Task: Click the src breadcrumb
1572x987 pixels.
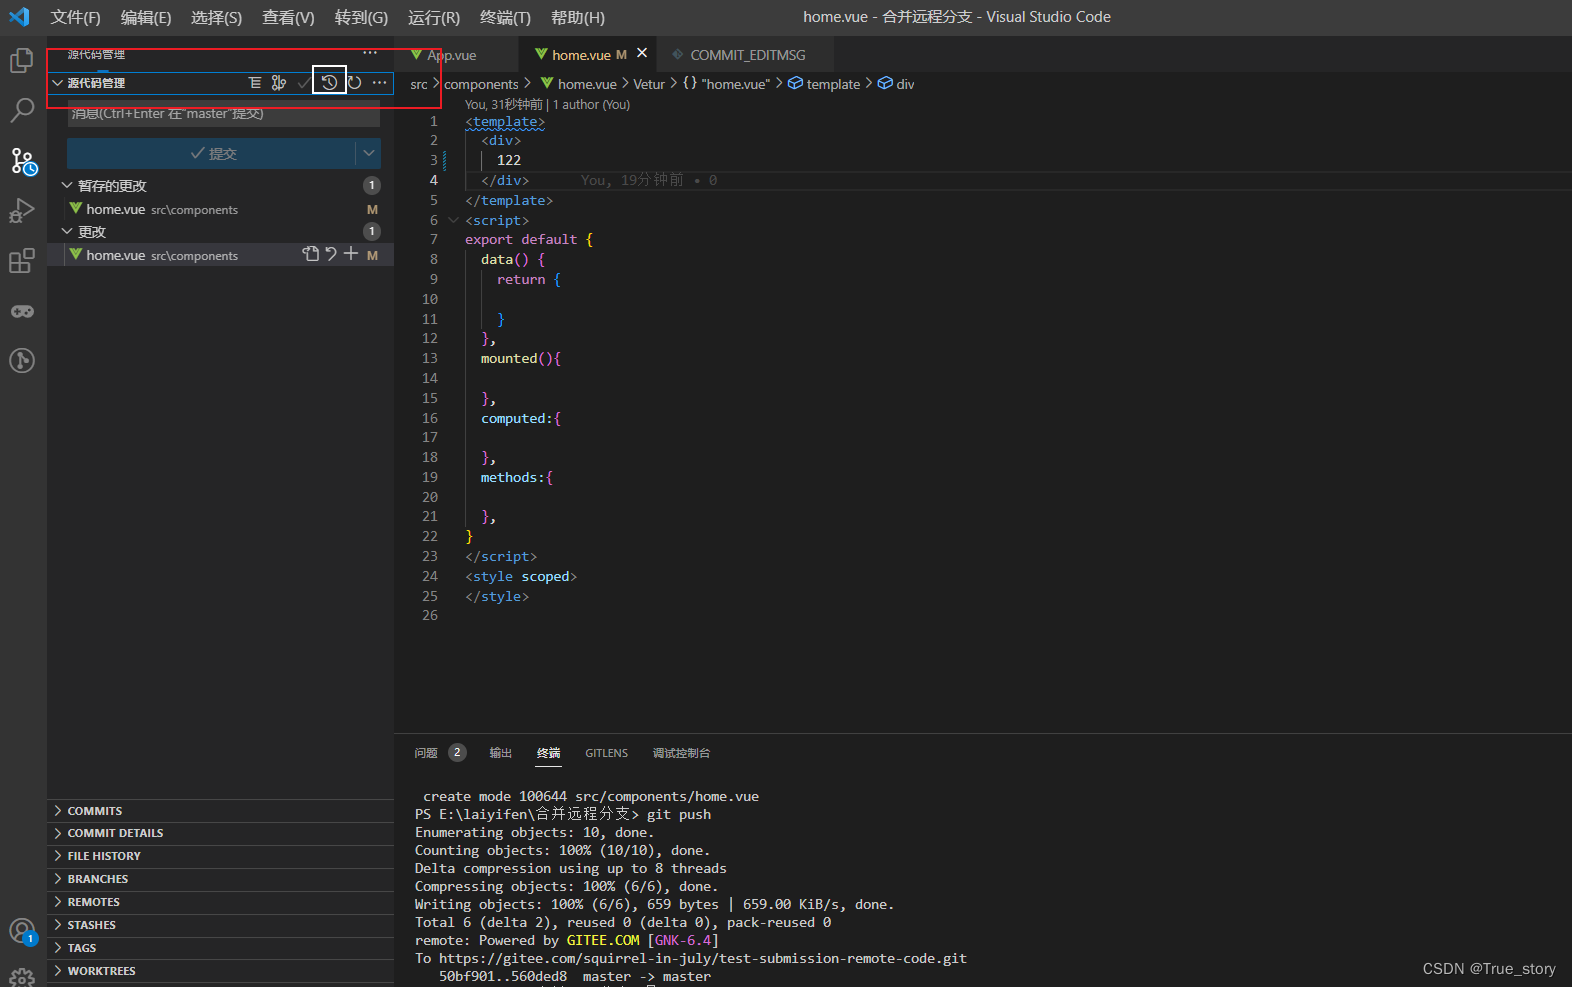Action: click(x=419, y=84)
